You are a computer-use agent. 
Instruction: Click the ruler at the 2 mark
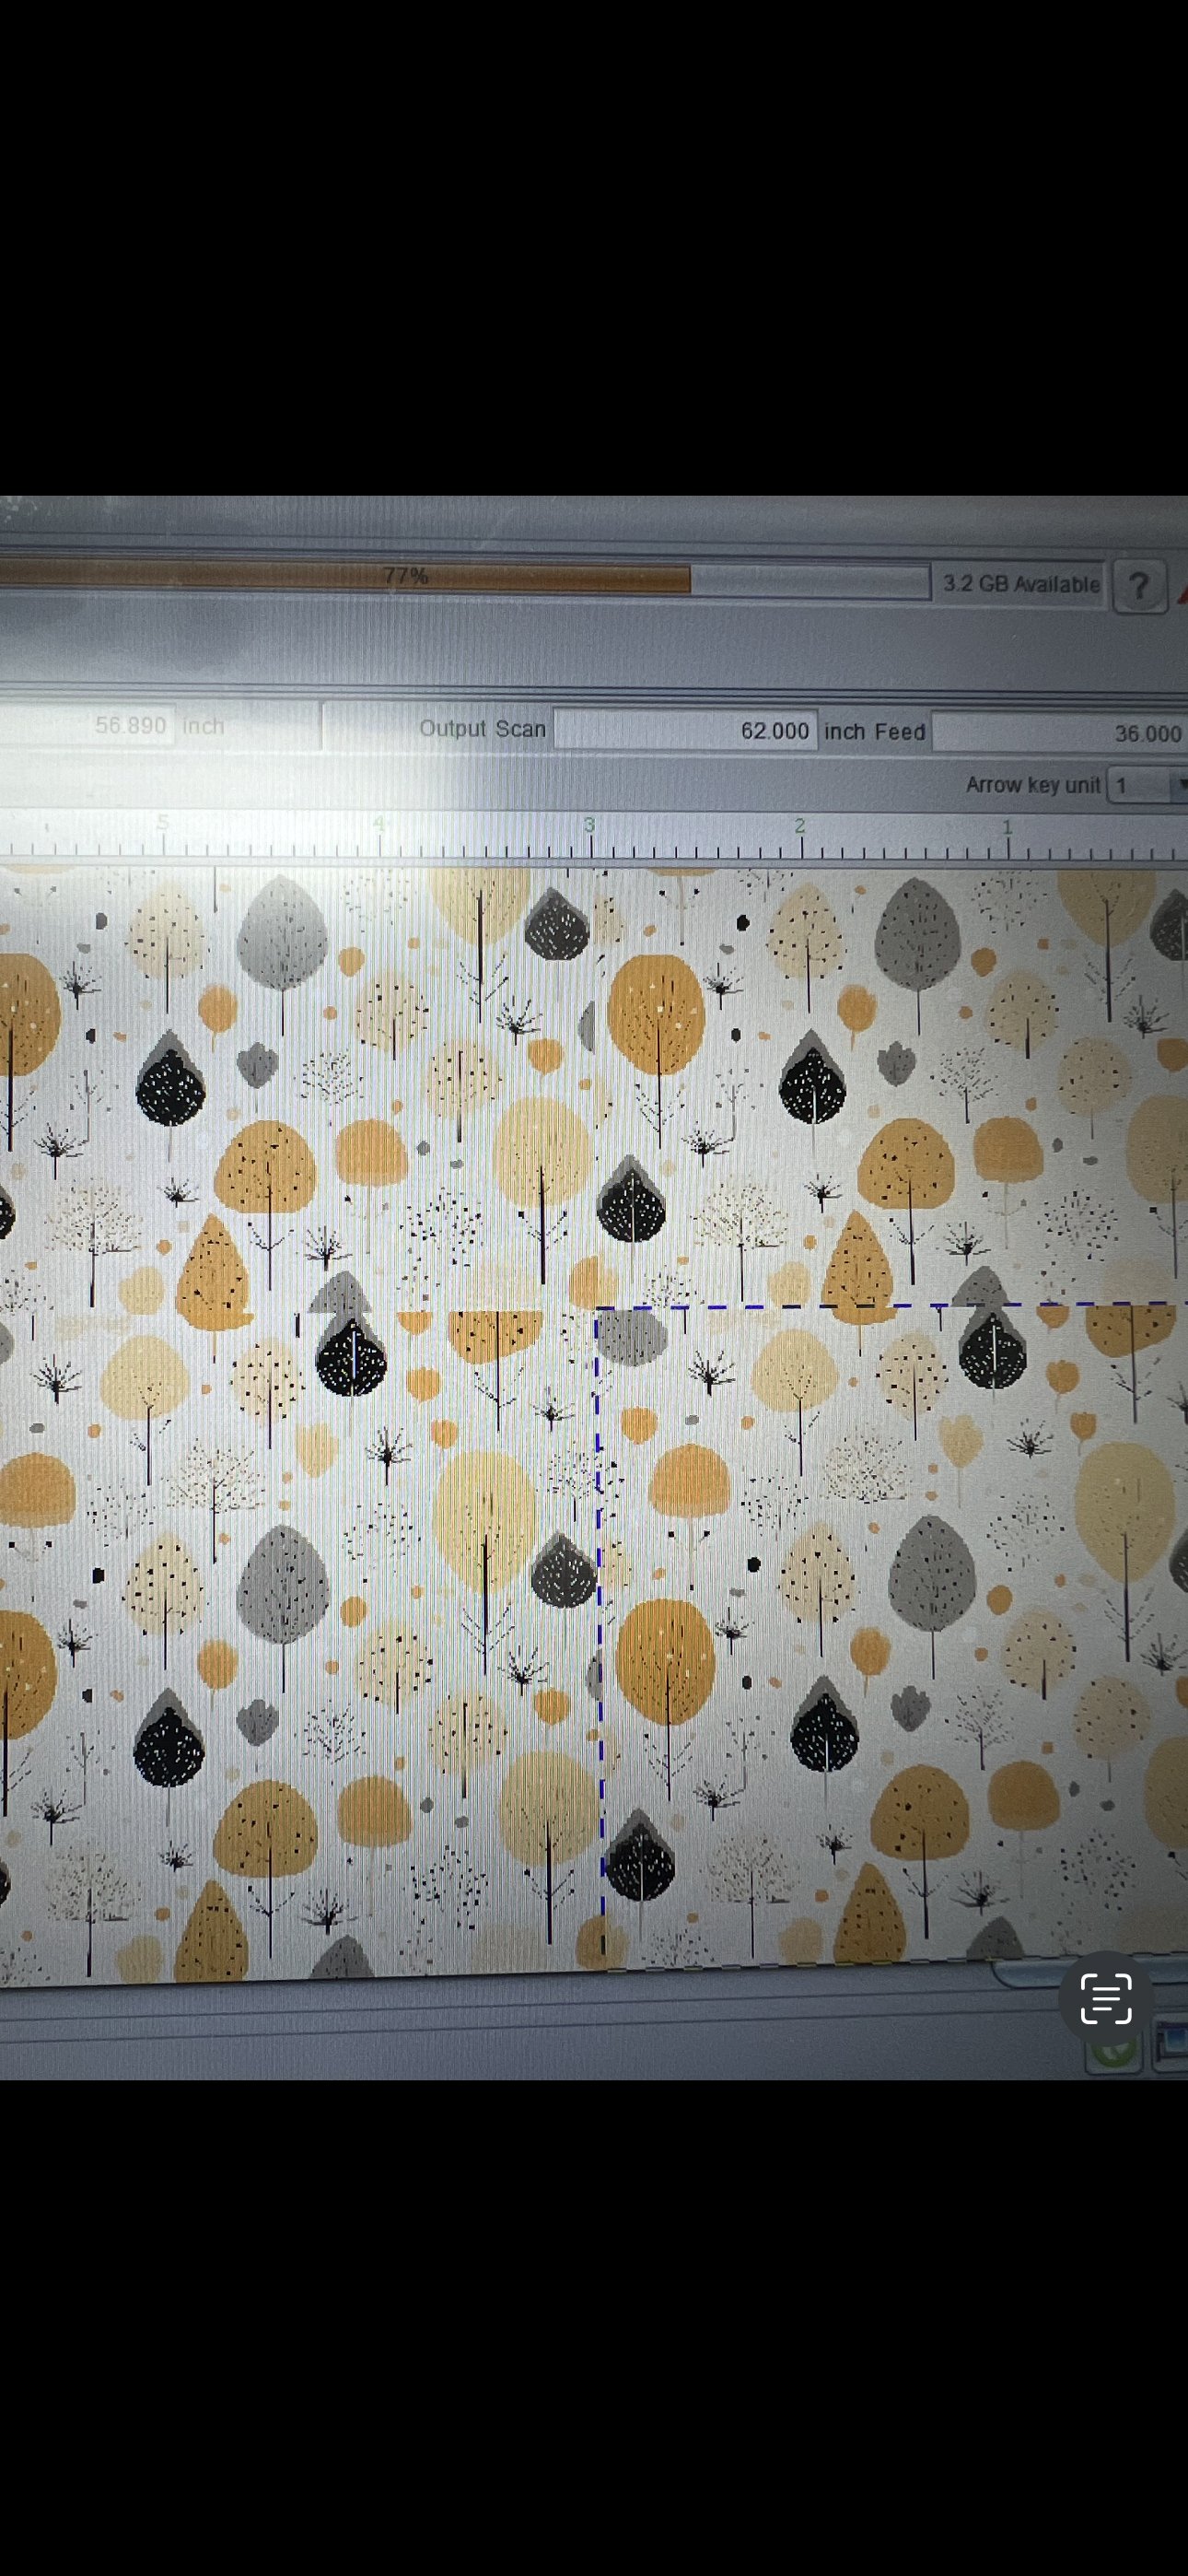coord(800,838)
